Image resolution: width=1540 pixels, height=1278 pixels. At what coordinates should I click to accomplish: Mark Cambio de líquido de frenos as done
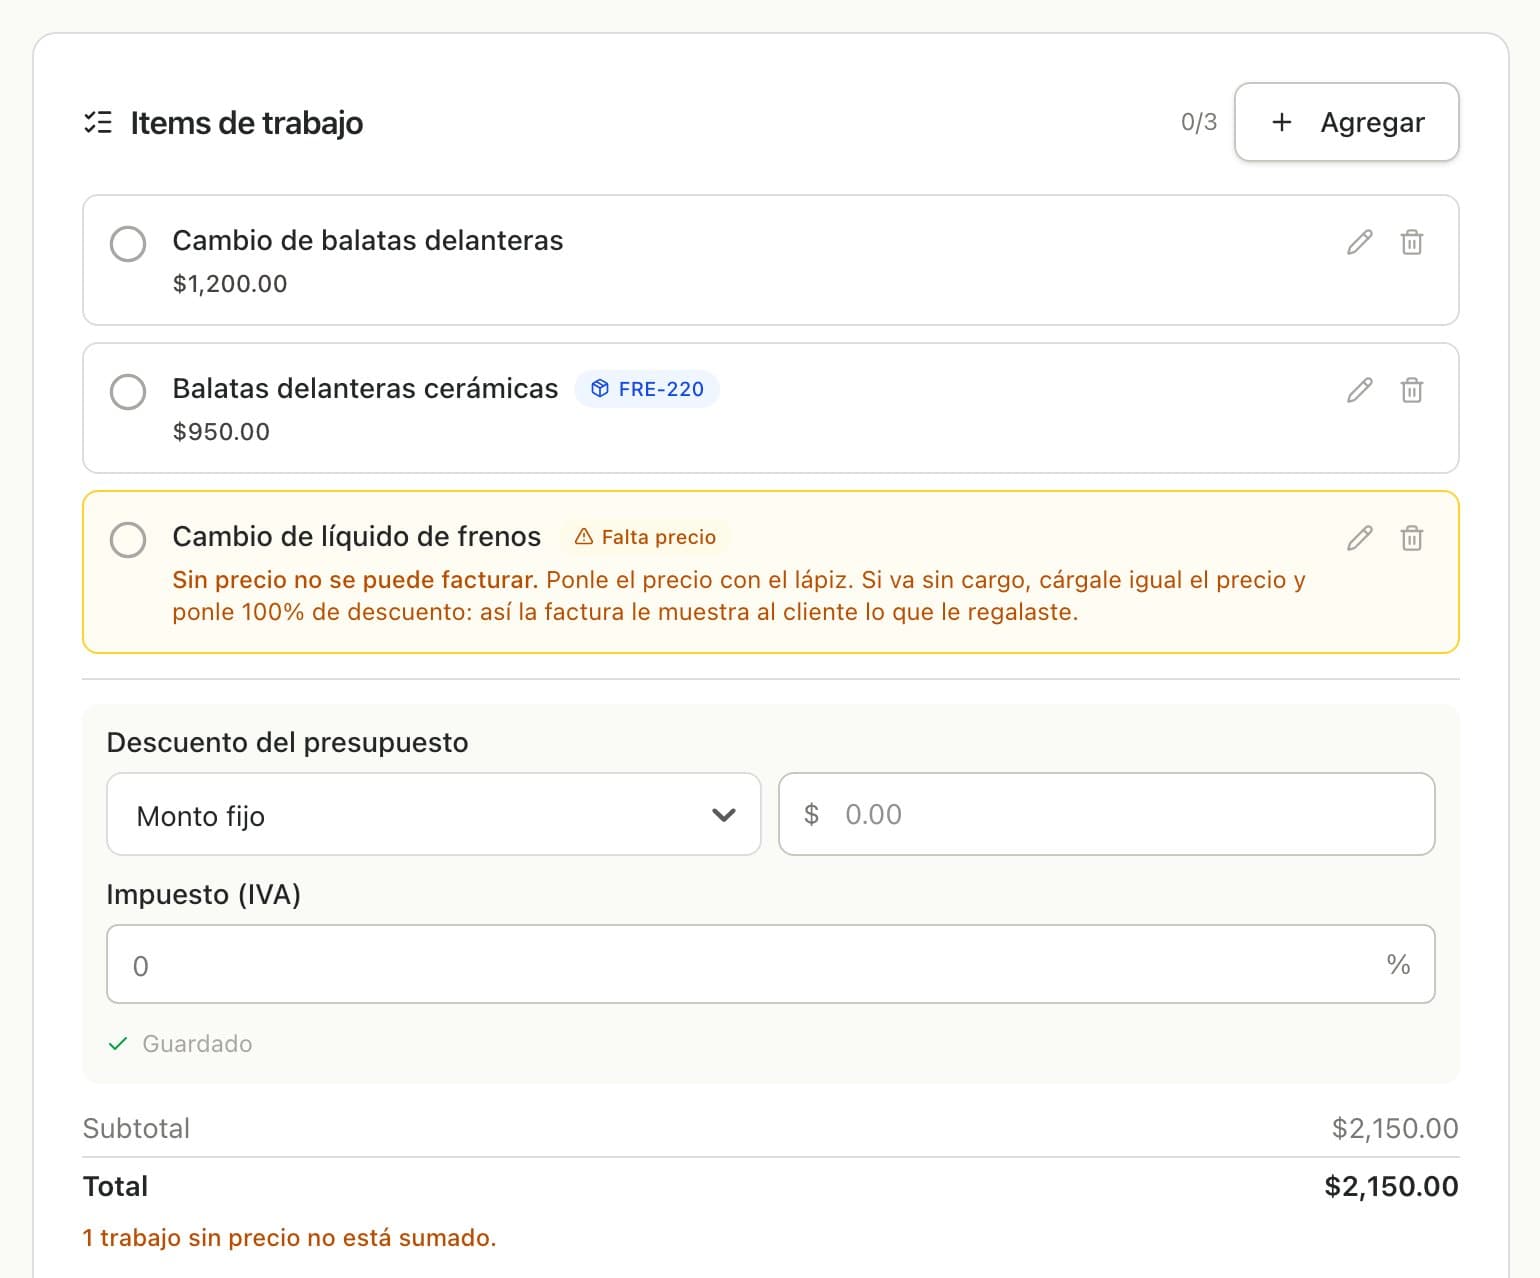pyautogui.click(x=128, y=540)
